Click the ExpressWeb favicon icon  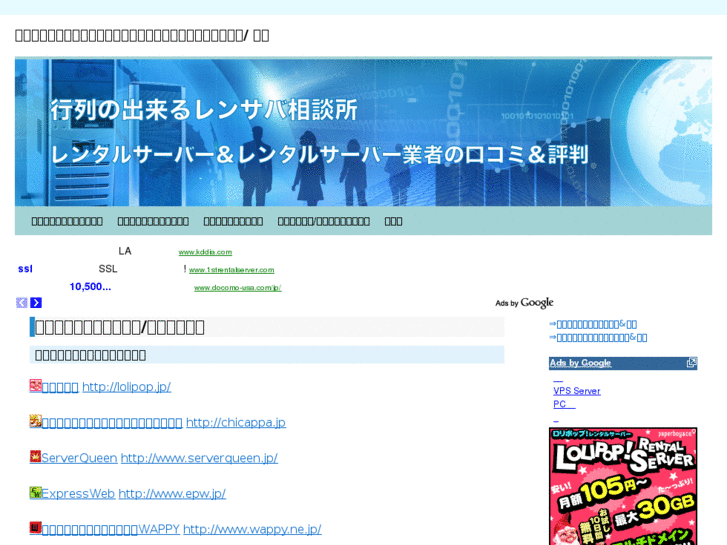point(35,493)
